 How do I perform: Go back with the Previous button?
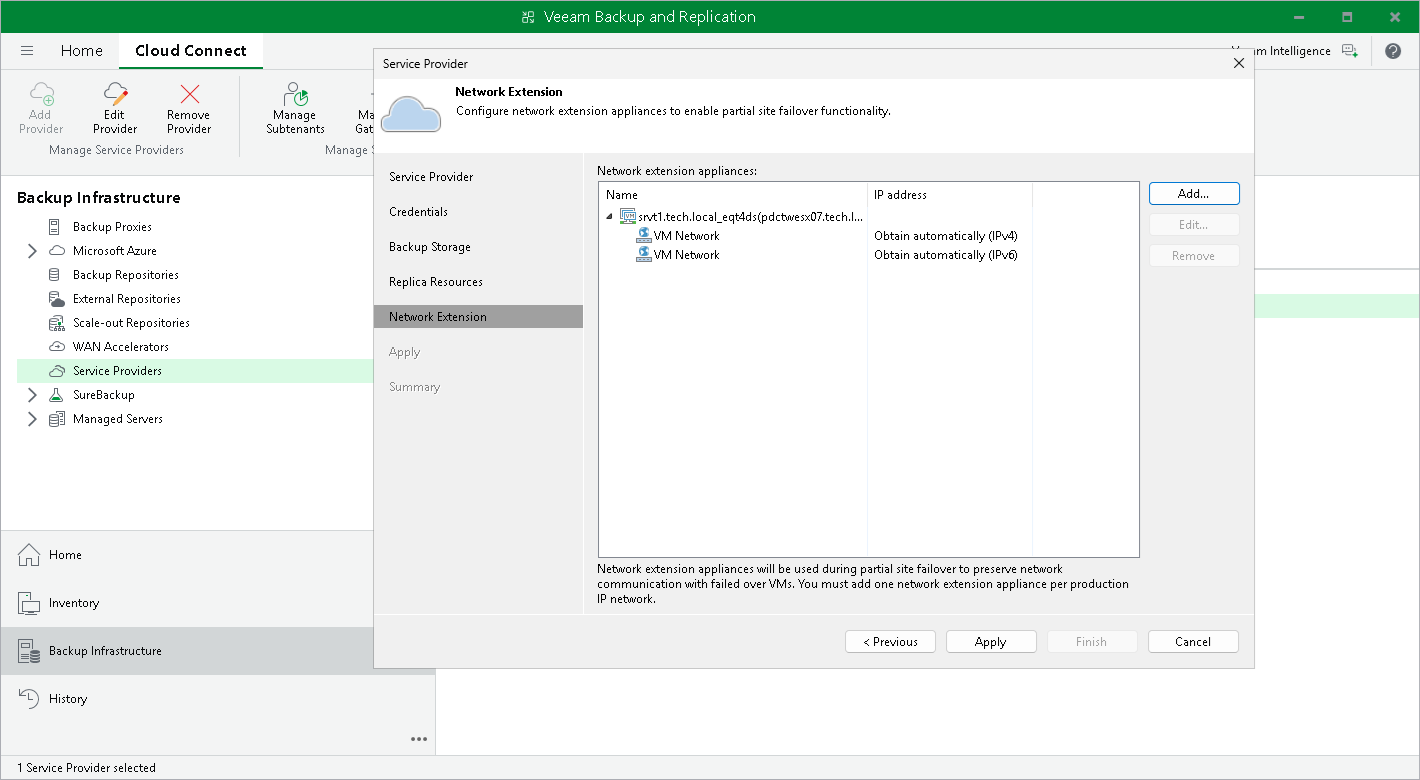point(890,642)
